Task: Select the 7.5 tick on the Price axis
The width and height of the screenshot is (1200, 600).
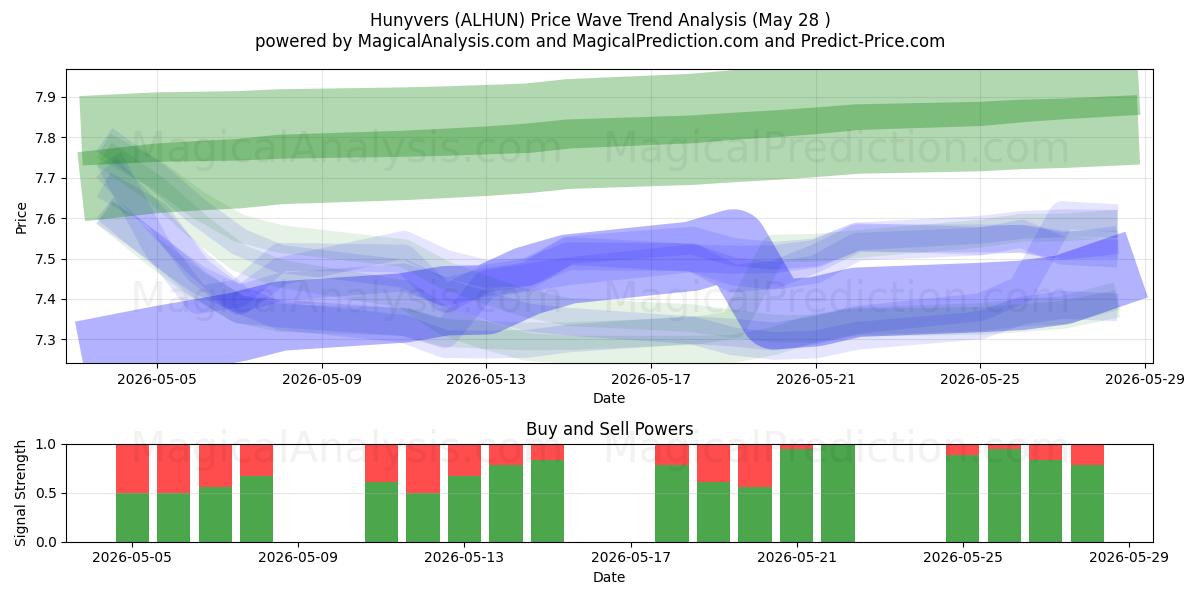Action: pyautogui.click(x=44, y=259)
